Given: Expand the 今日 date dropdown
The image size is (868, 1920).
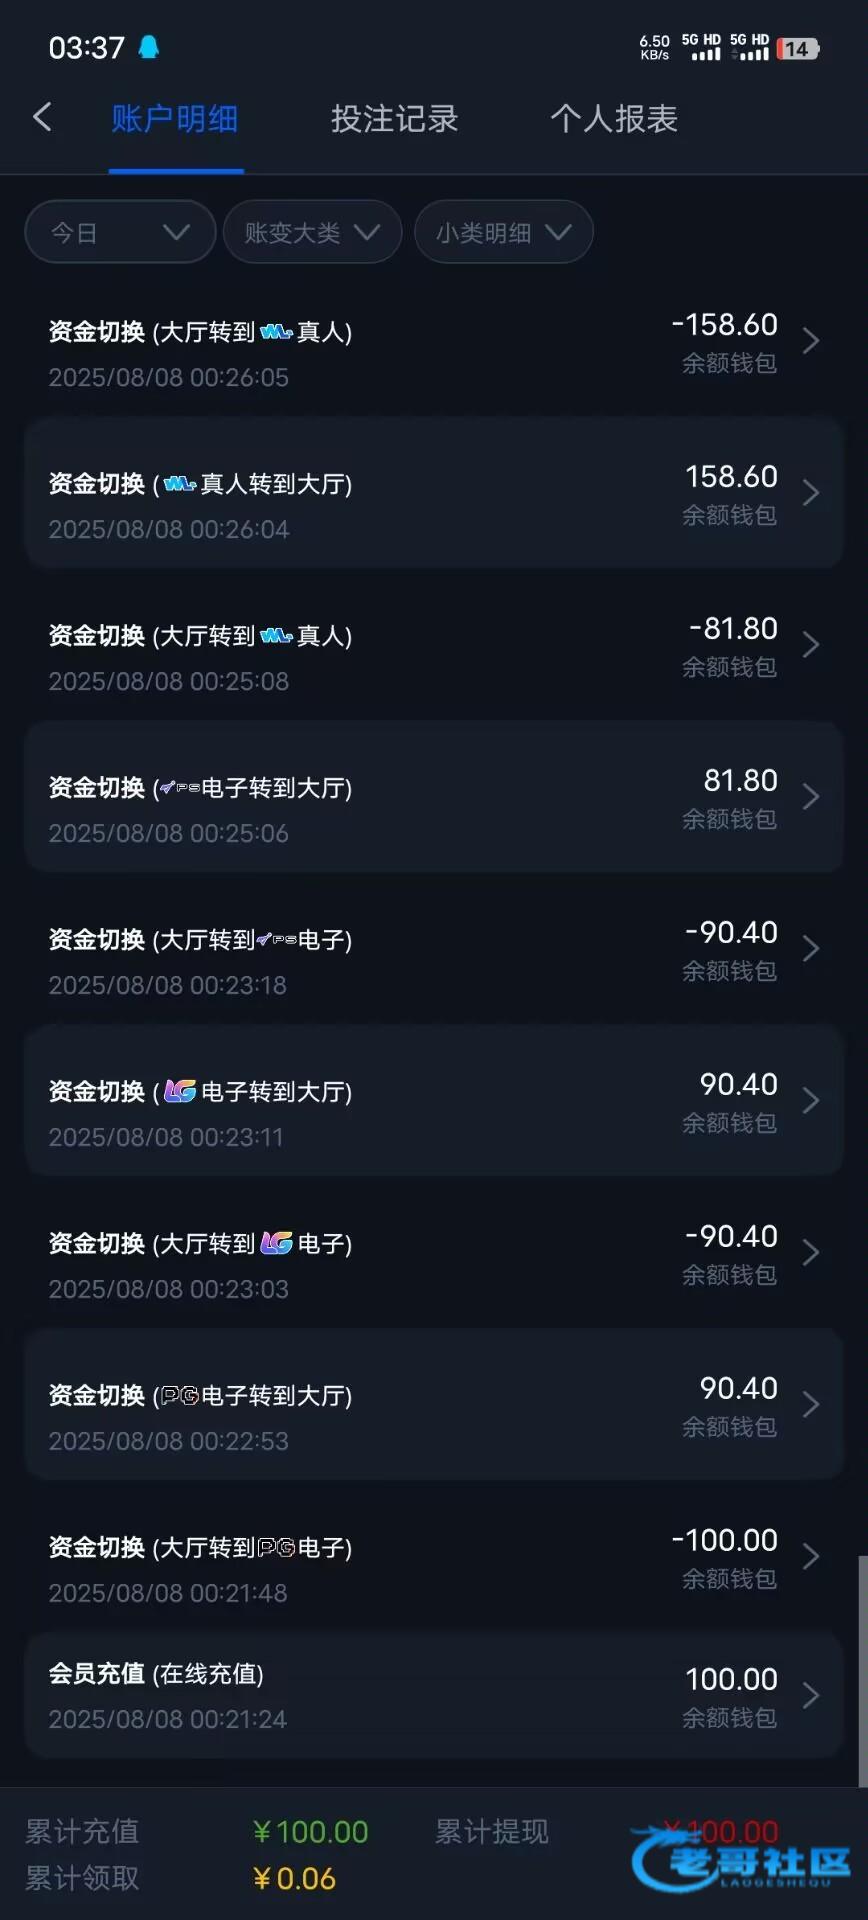Looking at the screenshot, I should (x=120, y=232).
